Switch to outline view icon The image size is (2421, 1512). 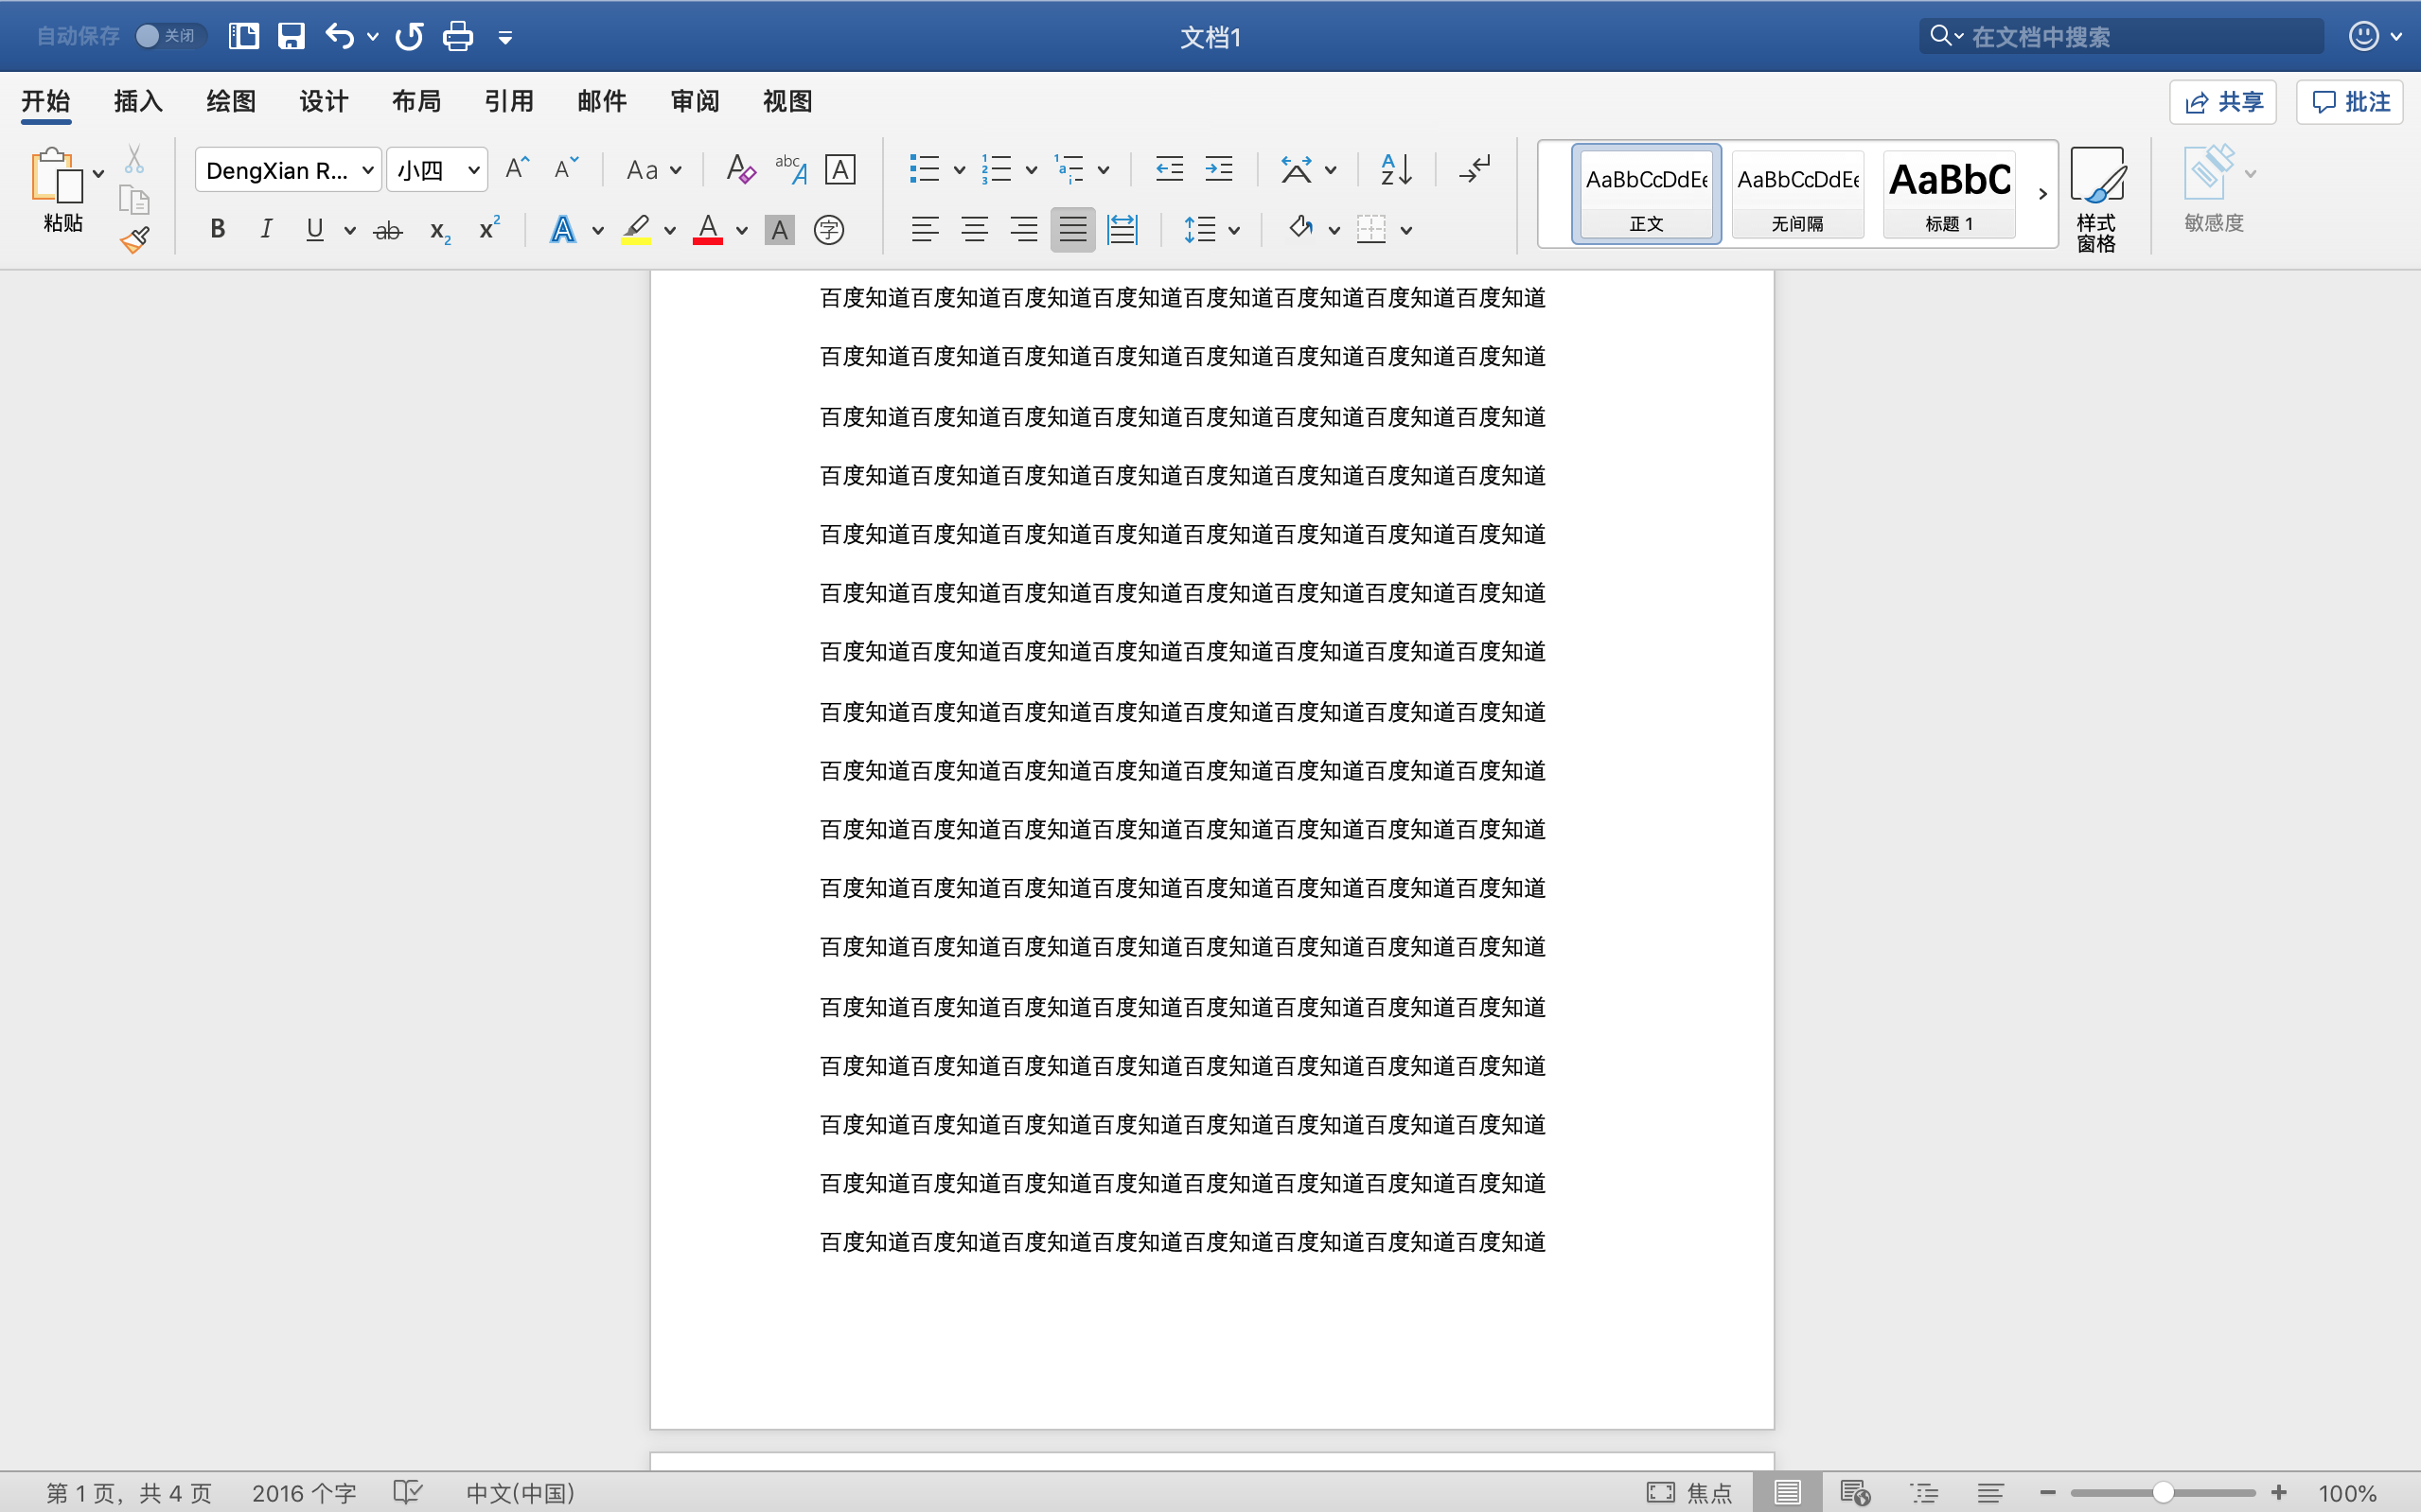(x=1924, y=1492)
